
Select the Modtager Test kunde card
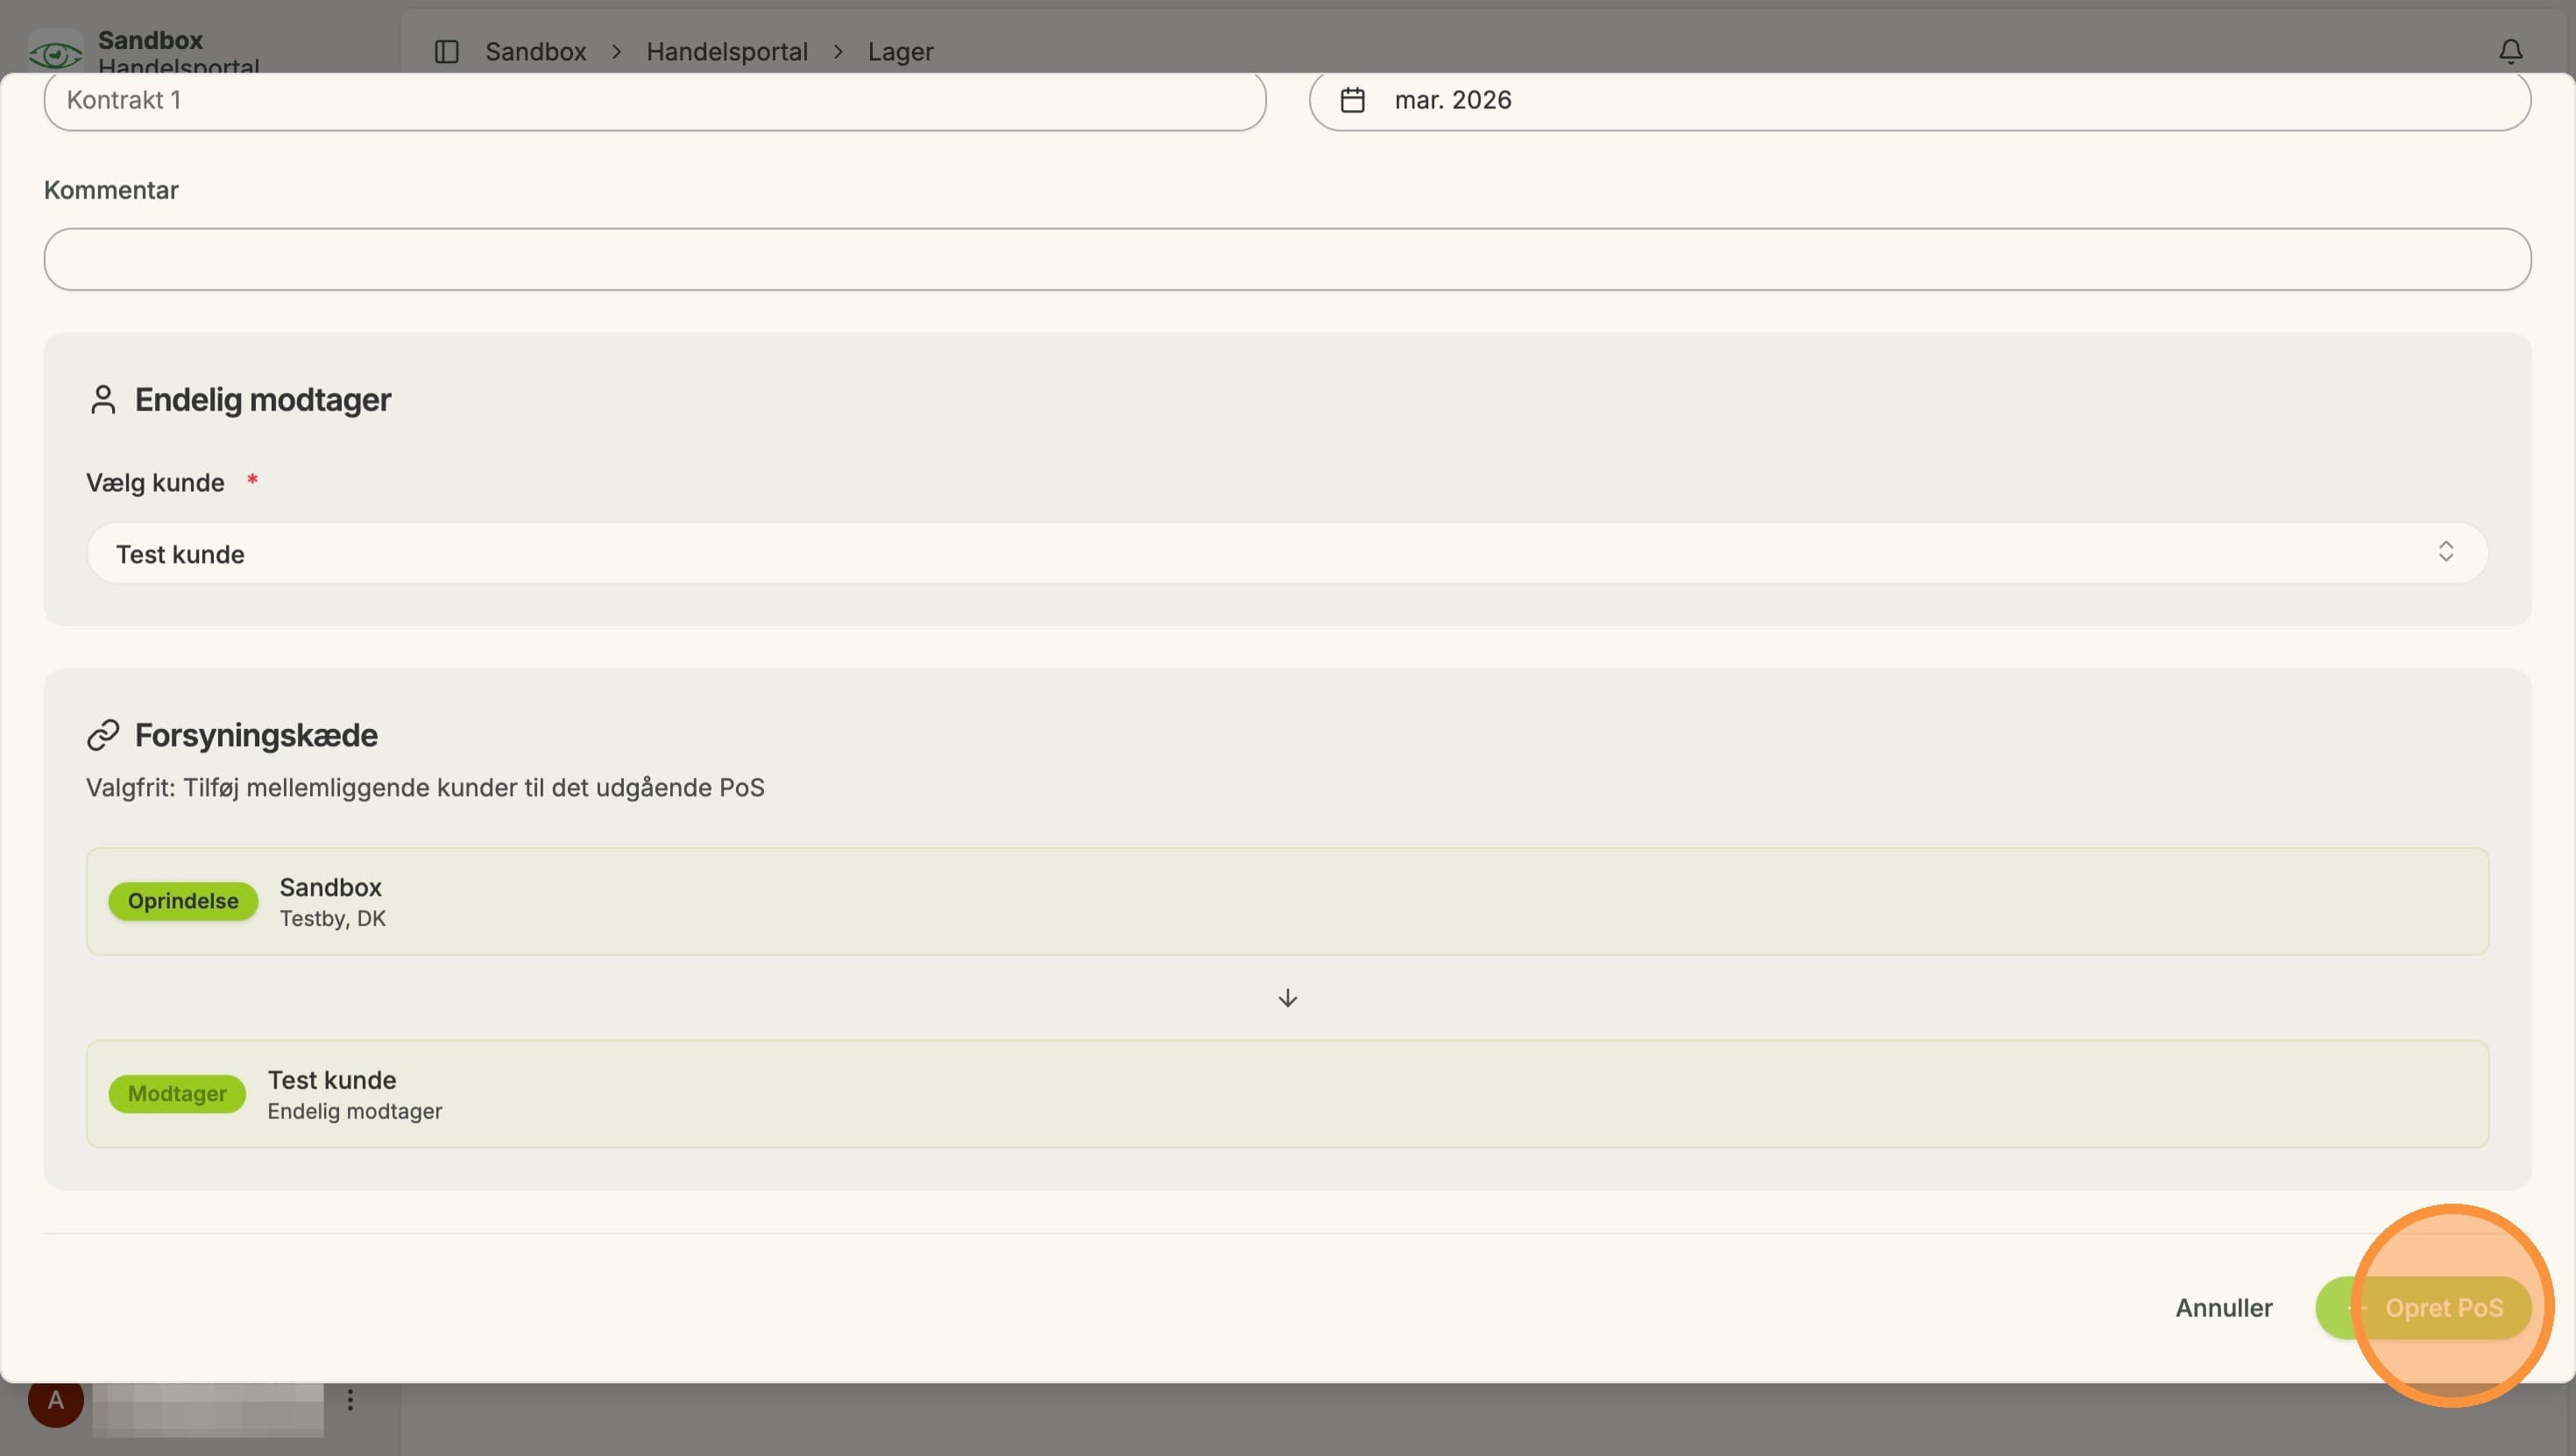pyautogui.click(x=1287, y=1094)
